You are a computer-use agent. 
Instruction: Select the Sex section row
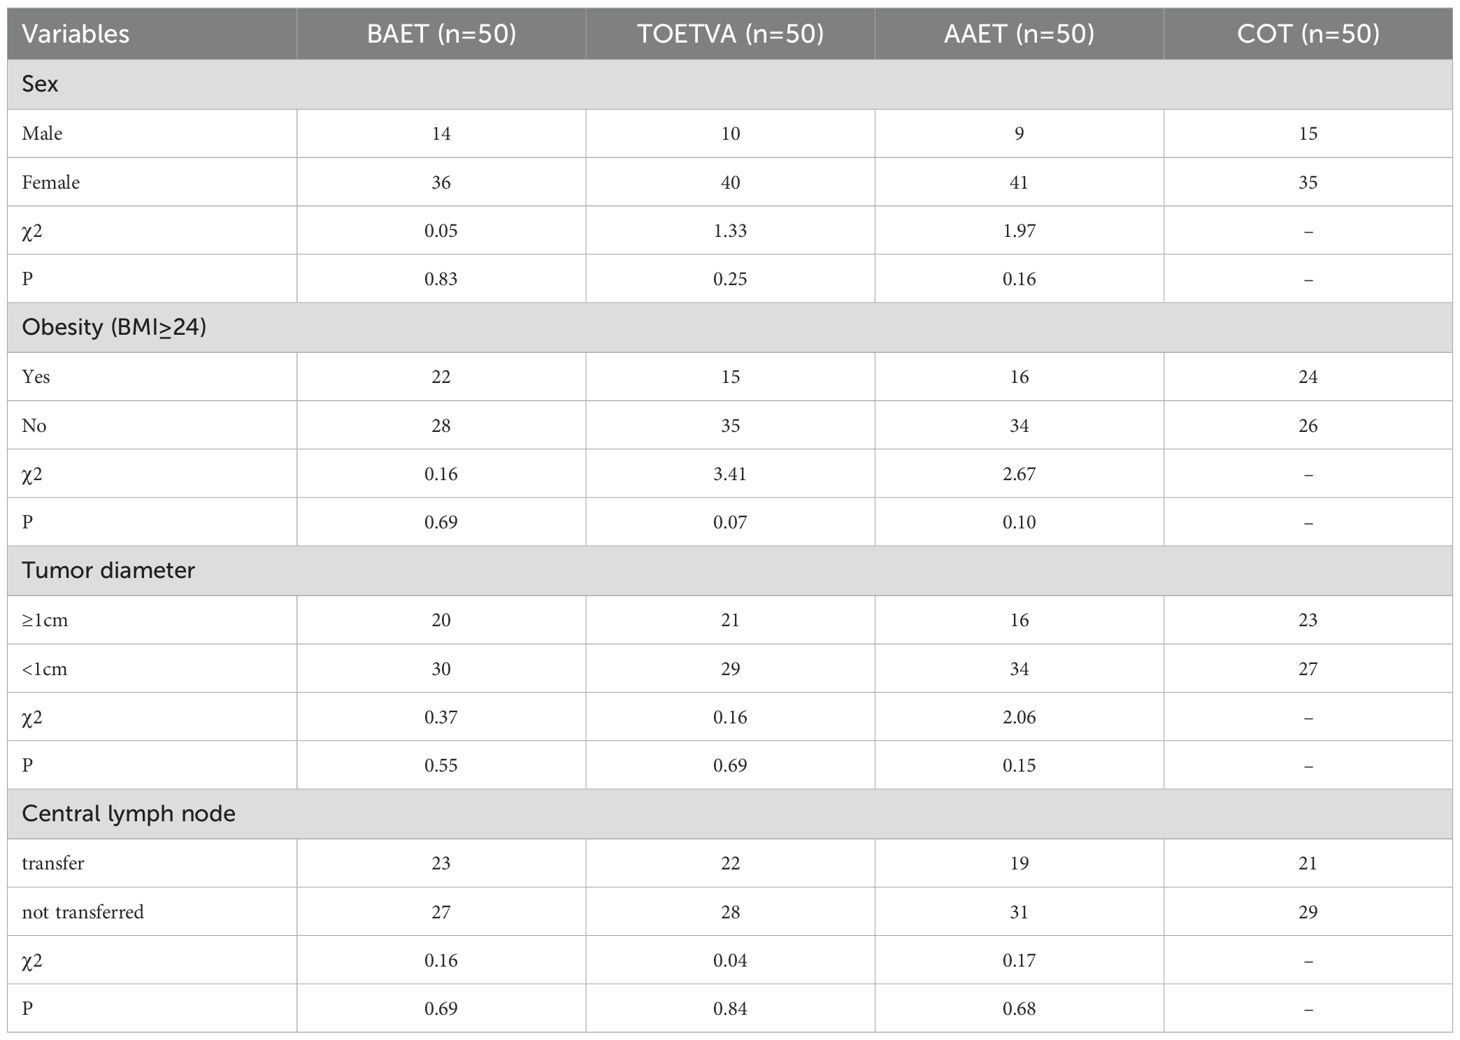(730, 84)
